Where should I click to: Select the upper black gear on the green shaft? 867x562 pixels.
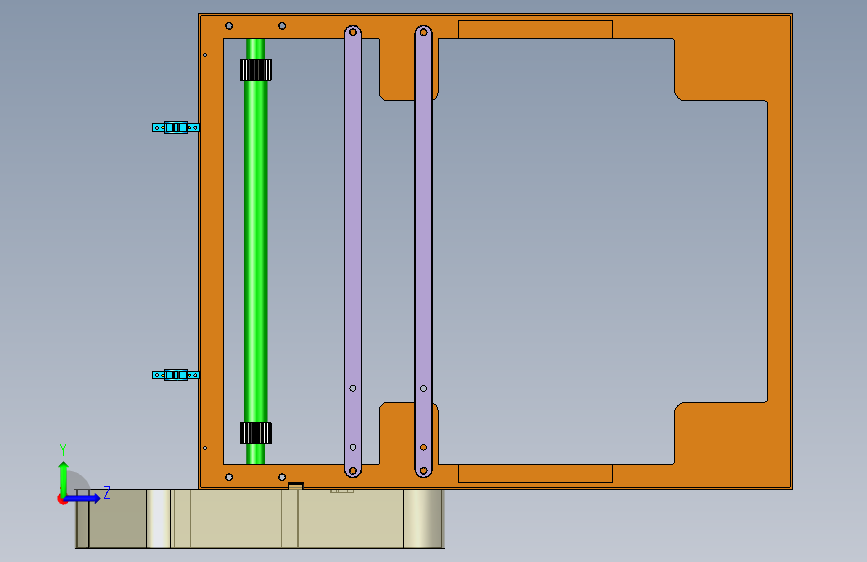click(x=256, y=70)
